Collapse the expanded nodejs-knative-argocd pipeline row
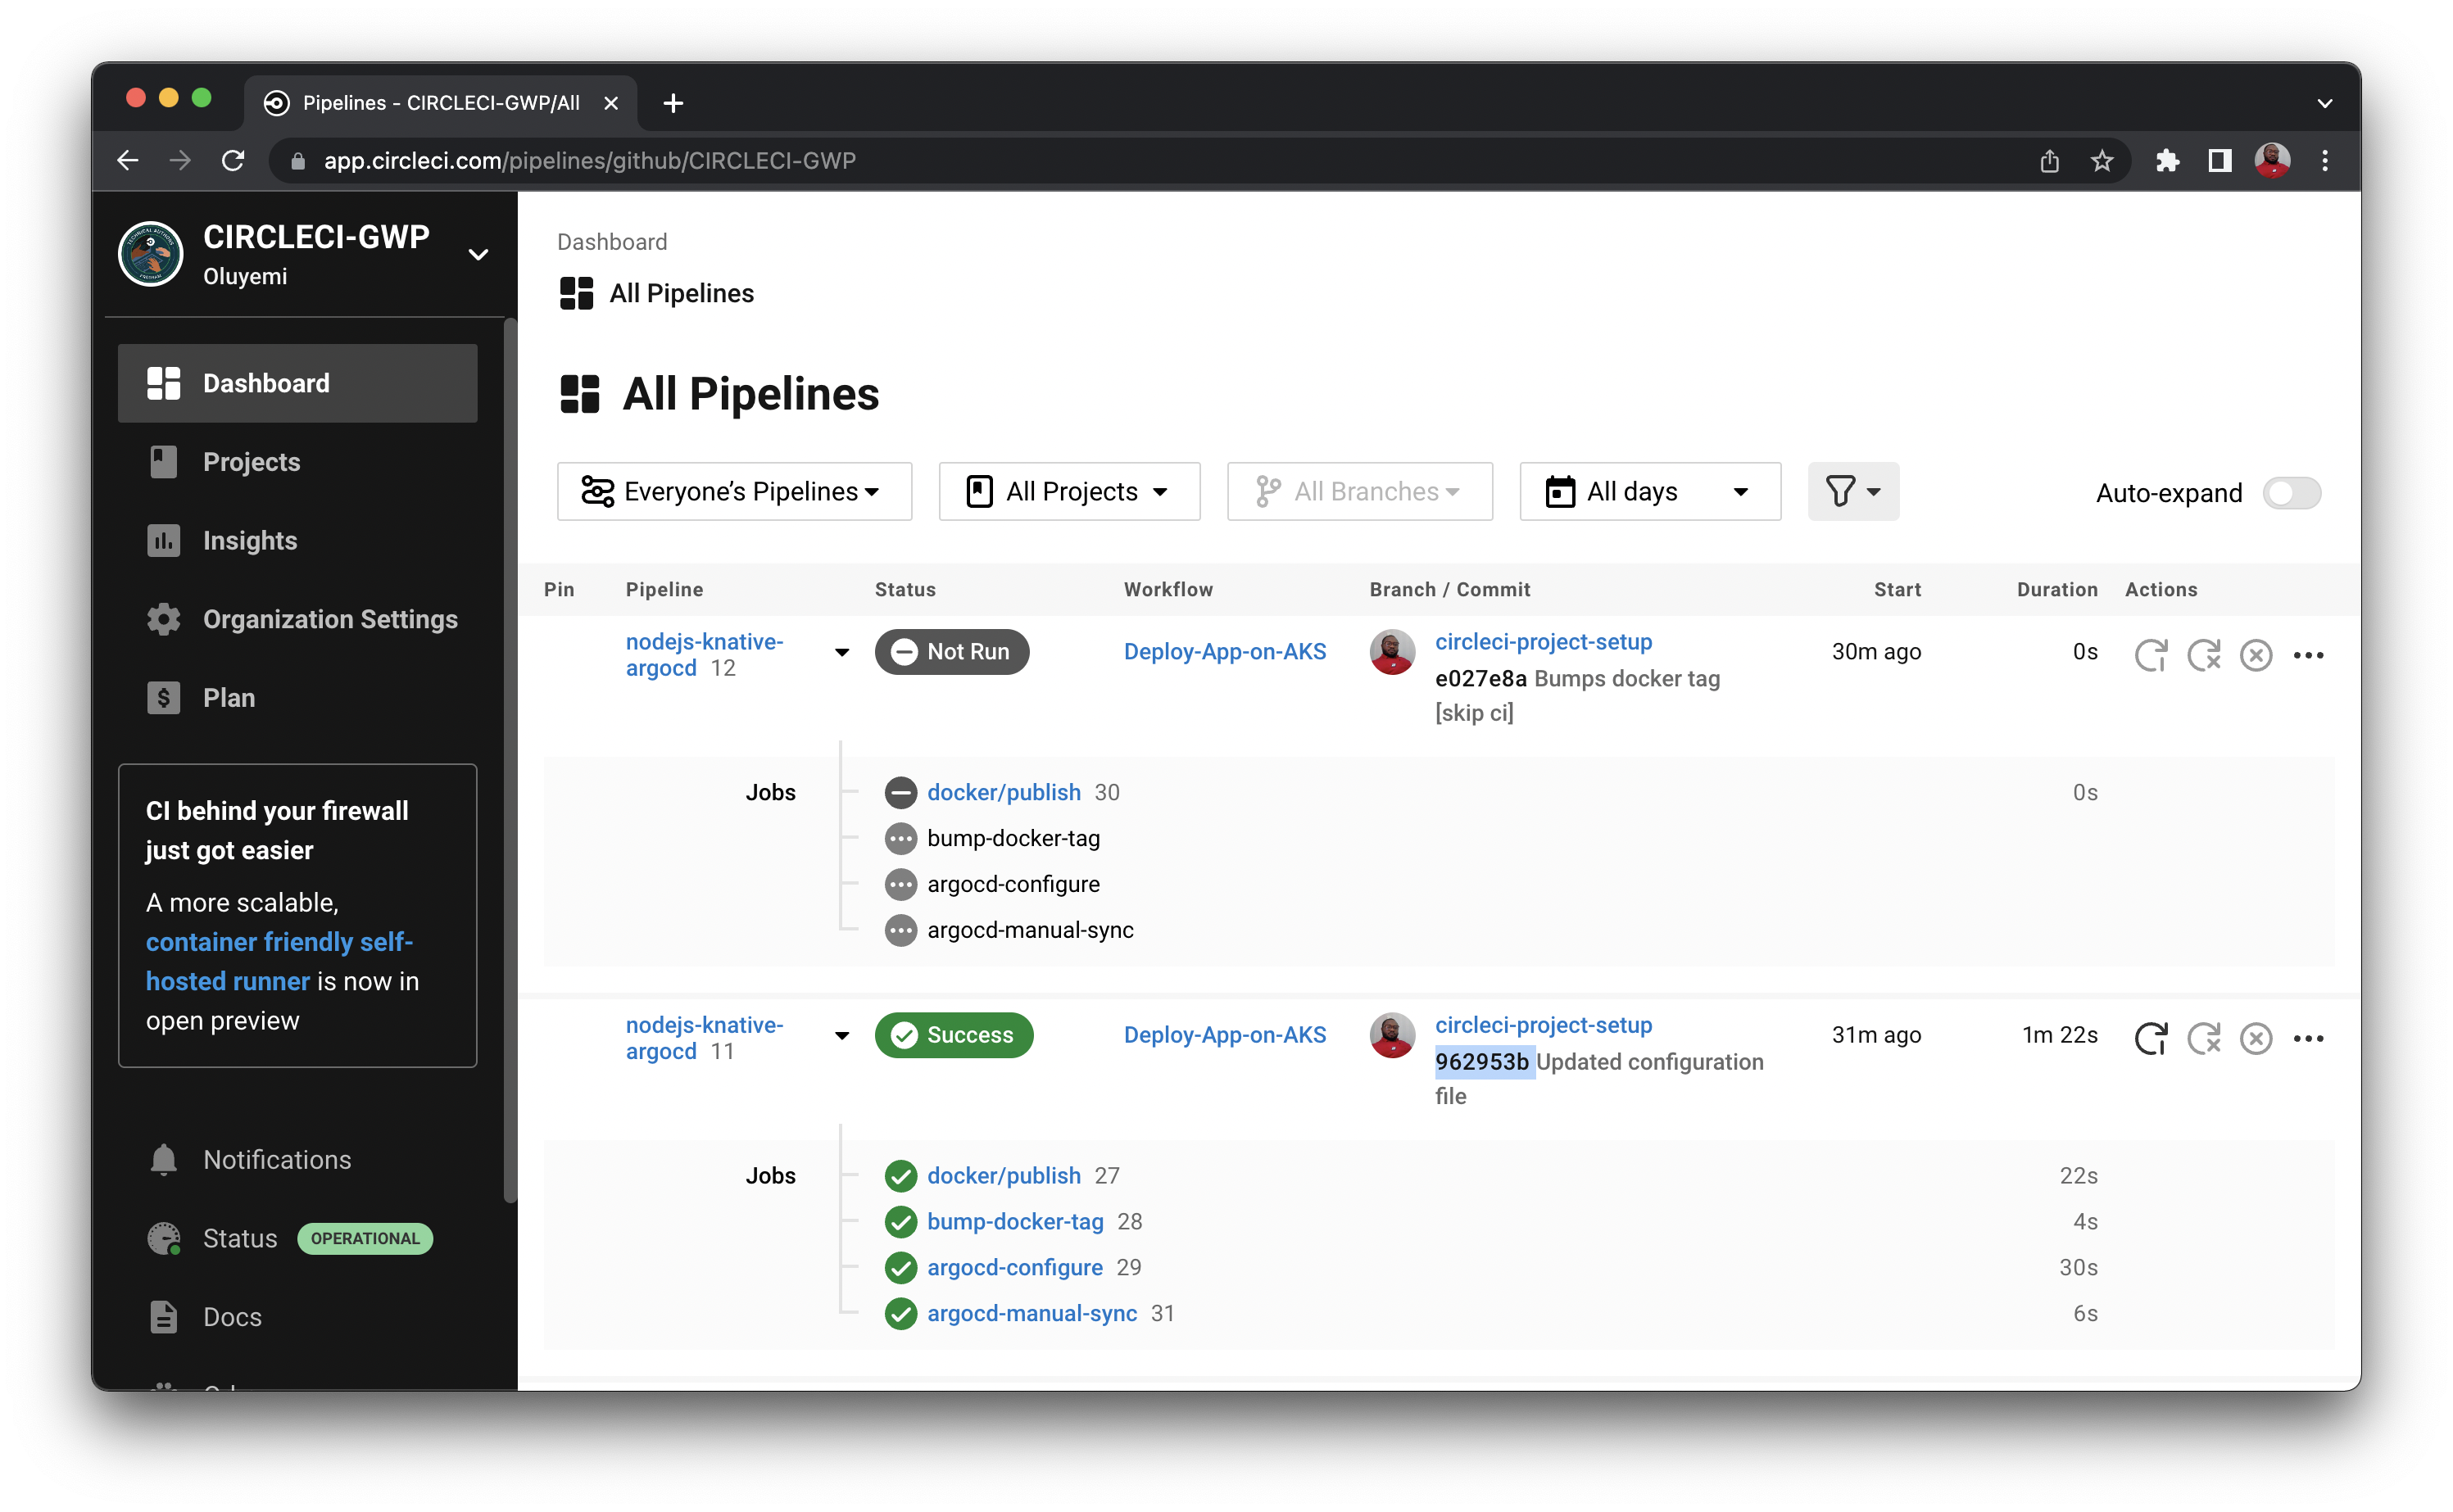2453x1512 pixels. point(841,652)
